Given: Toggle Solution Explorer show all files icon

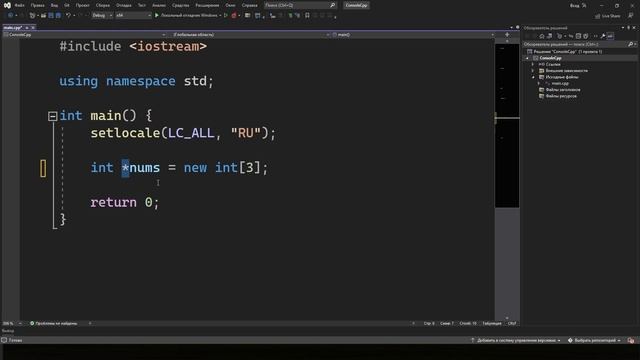Looking at the screenshot, I should [x=586, y=36].
